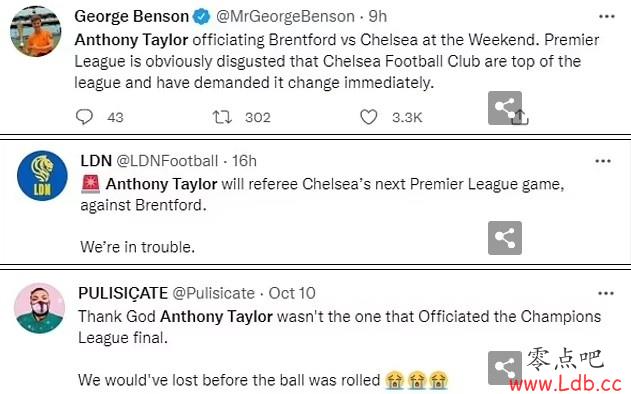
Task: Reply to George Benson's tweet
Action: pyautogui.click(x=85, y=117)
